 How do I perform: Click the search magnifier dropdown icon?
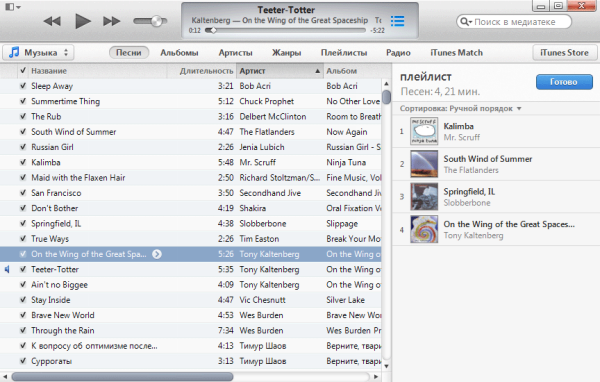[x=466, y=22]
